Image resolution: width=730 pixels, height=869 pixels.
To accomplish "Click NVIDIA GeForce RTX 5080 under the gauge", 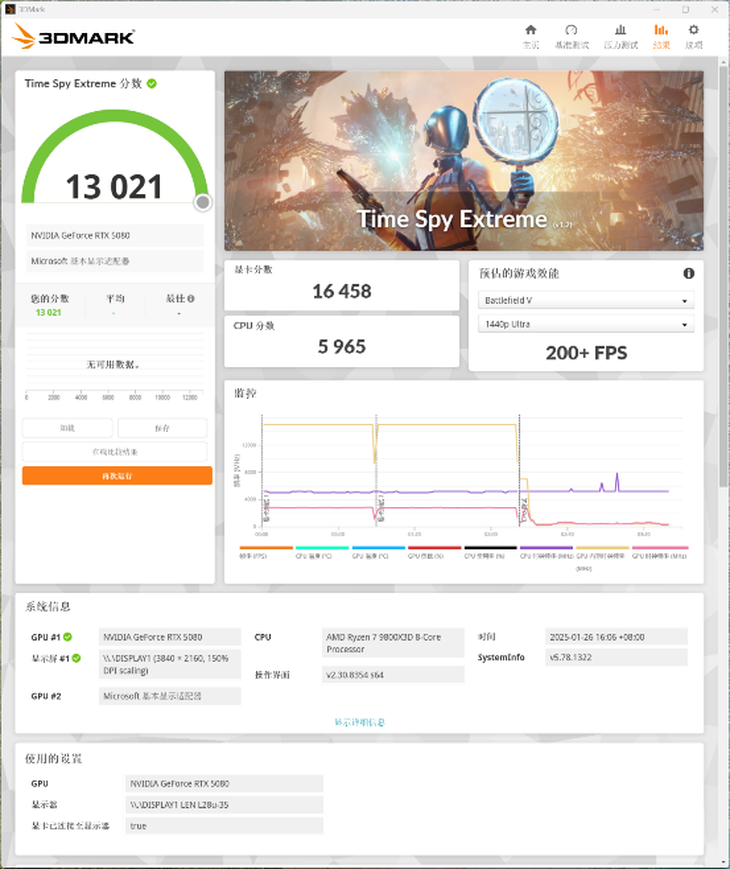I will [x=115, y=236].
